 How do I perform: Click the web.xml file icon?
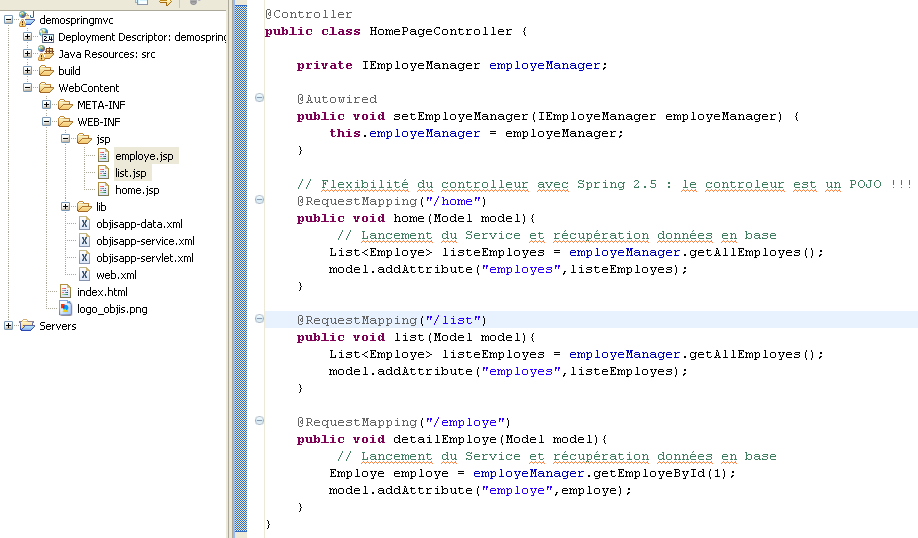click(84, 275)
